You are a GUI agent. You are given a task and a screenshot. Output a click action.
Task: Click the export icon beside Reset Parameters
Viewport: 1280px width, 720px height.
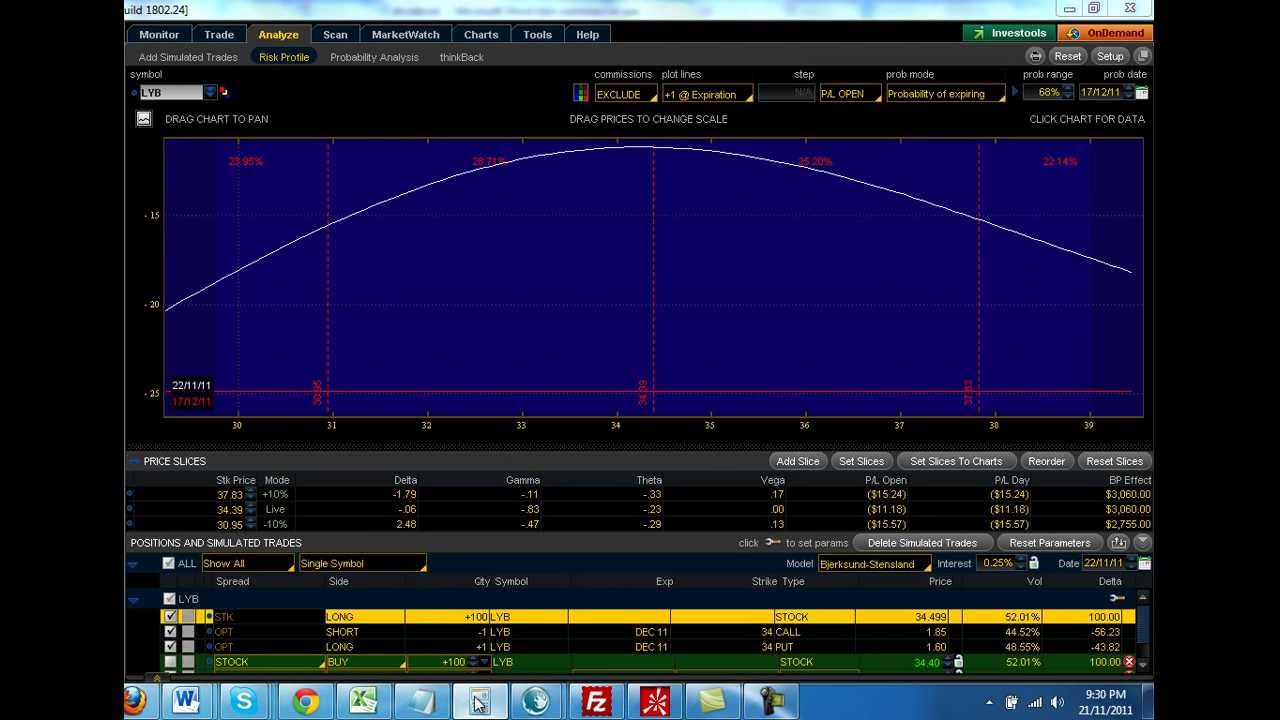point(1118,542)
